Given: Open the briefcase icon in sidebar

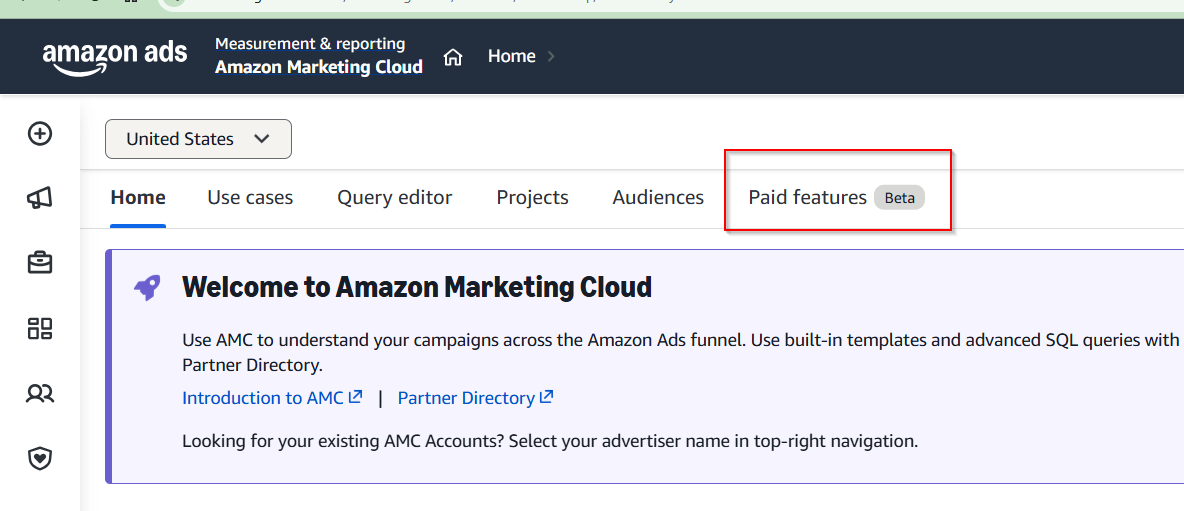Looking at the screenshot, I should 39,263.
